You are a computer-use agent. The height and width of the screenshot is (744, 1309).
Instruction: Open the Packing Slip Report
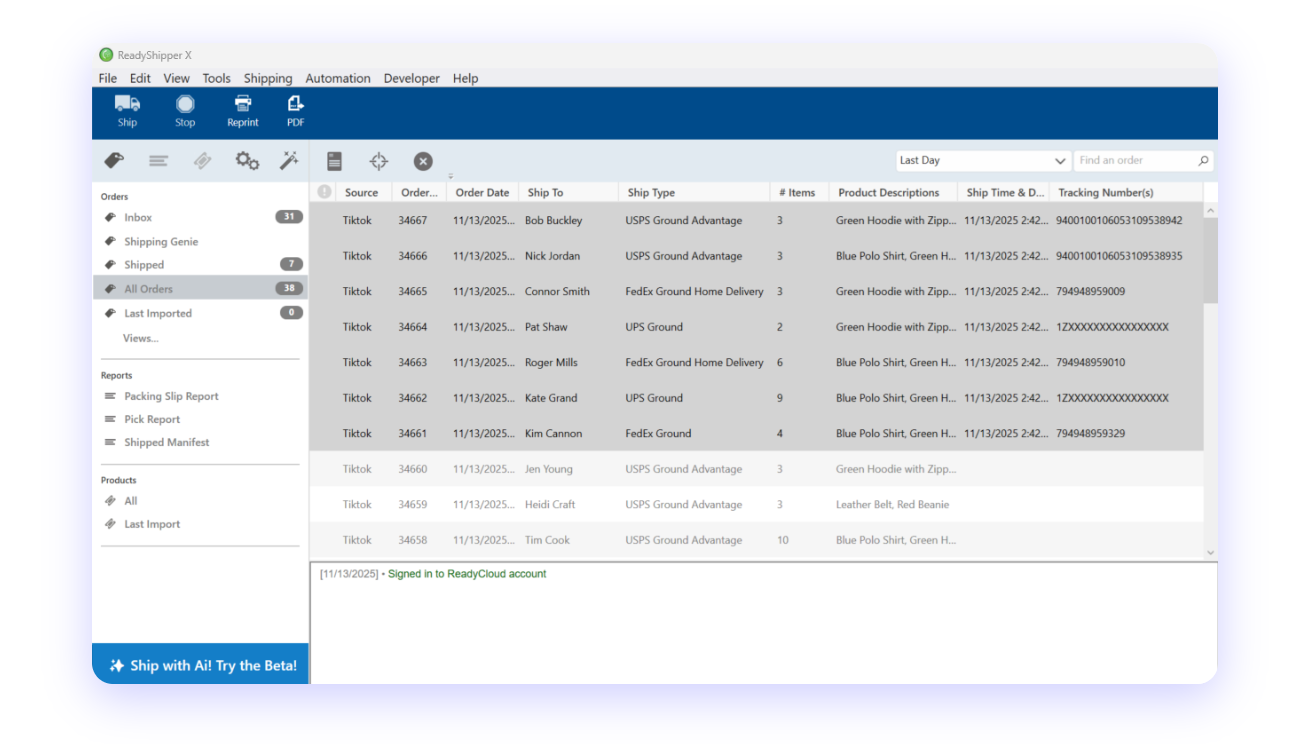[x=171, y=396]
